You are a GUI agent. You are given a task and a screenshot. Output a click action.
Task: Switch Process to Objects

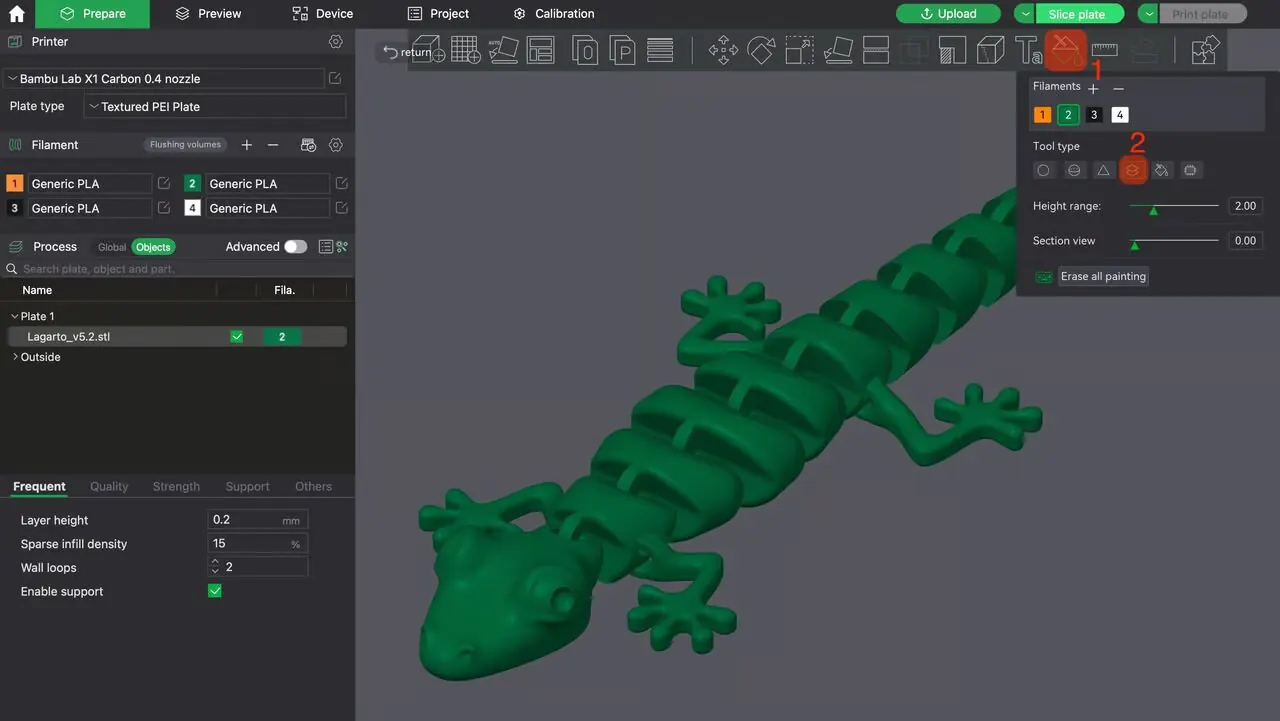pos(153,247)
